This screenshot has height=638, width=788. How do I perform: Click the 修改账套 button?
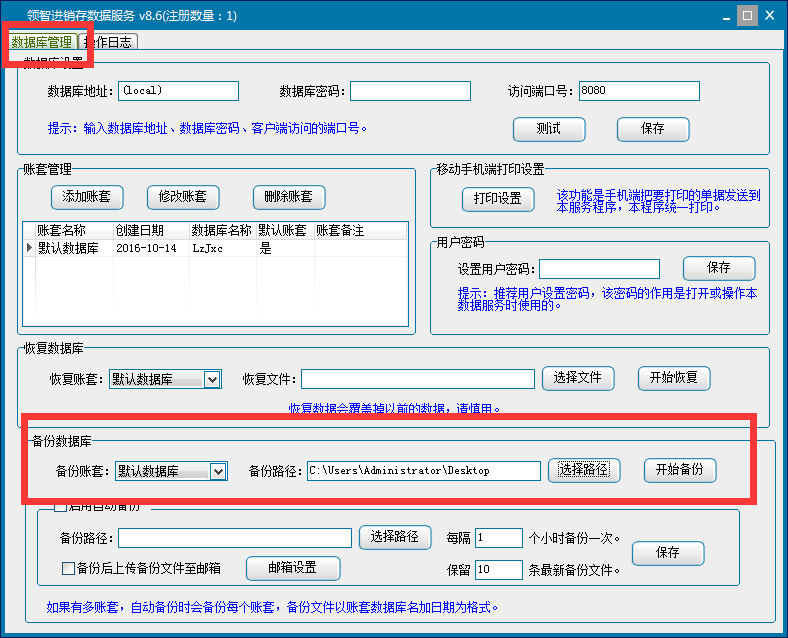point(183,197)
